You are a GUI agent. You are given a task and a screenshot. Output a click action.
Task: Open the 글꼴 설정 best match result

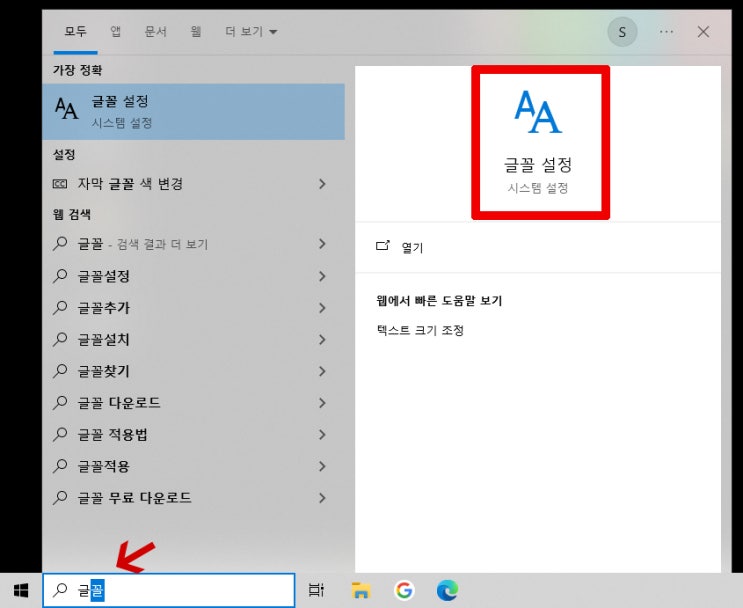tap(193, 112)
